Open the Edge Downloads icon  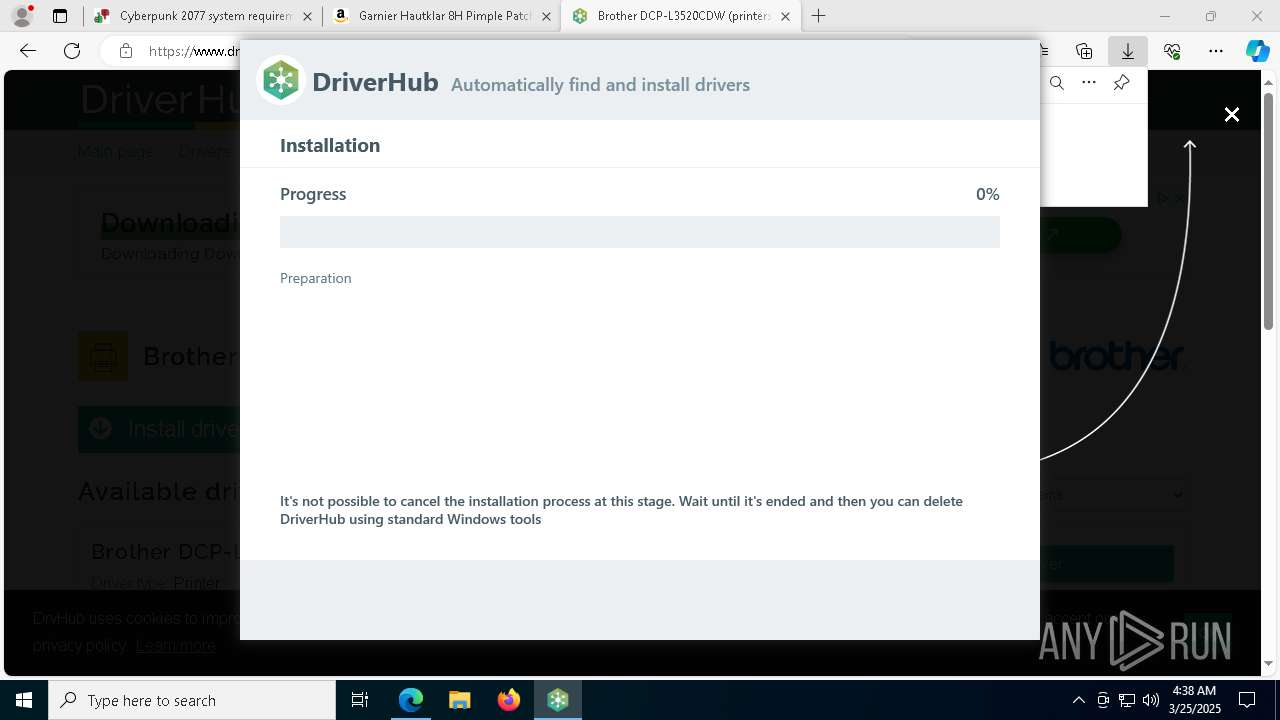tap(1128, 51)
